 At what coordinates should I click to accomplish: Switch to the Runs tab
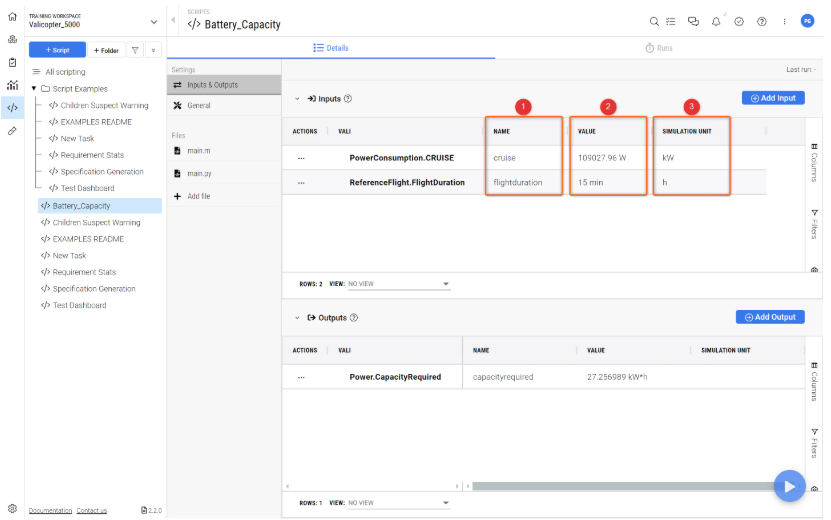pos(658,48)
